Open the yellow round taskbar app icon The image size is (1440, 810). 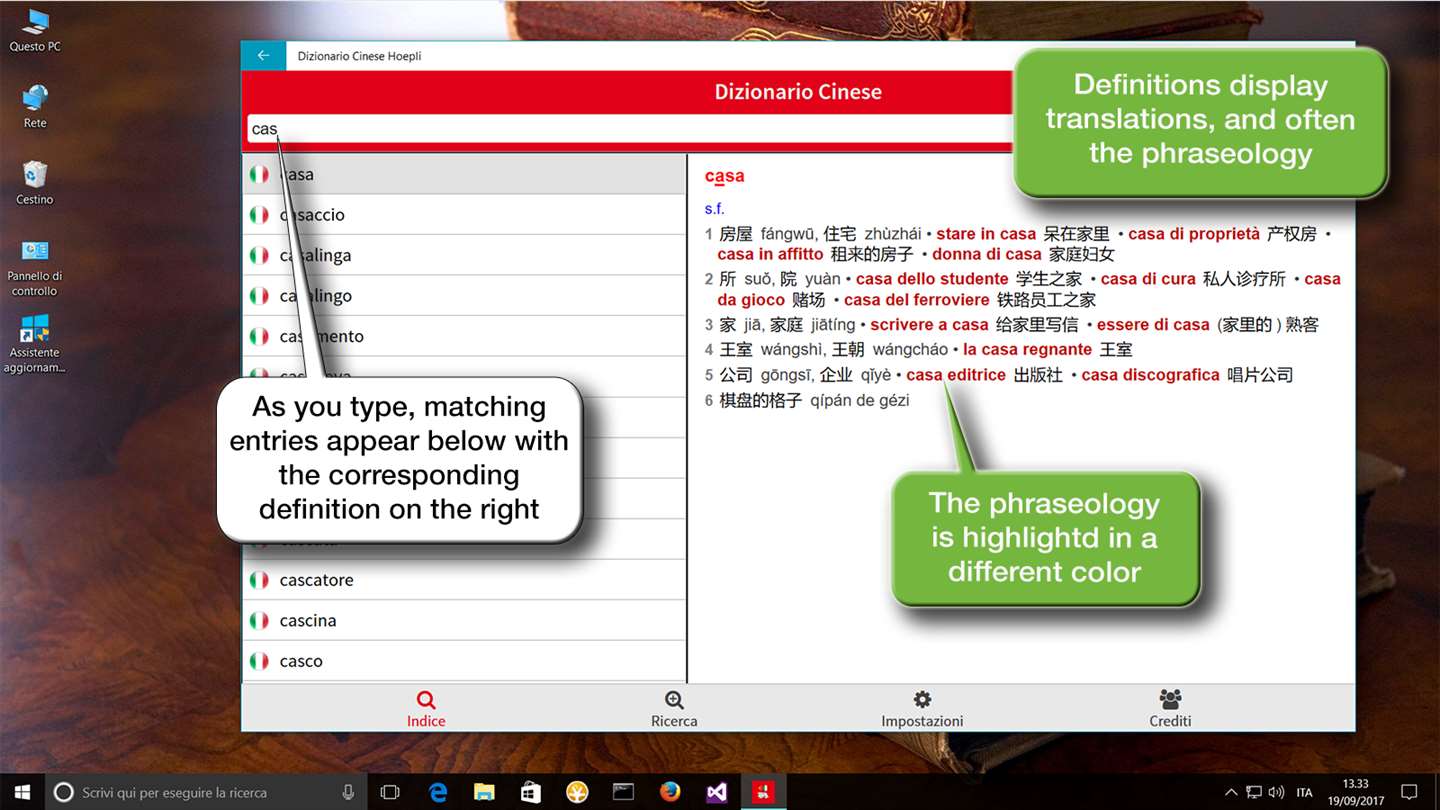point(577,792)
